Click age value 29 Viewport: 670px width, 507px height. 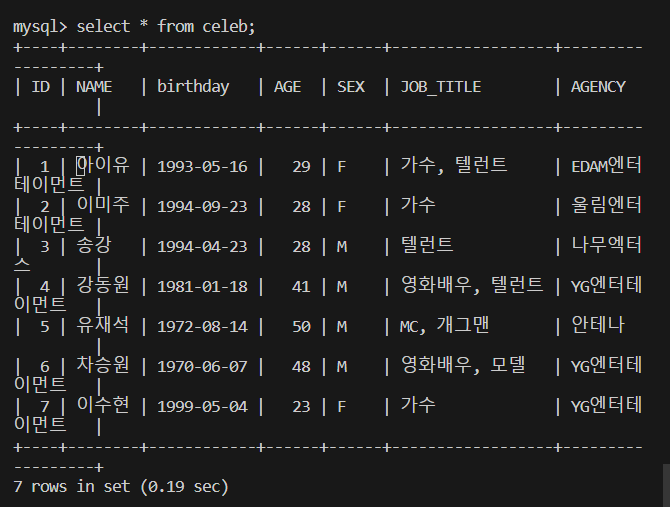pyautogui.click(x=301, y=167)
